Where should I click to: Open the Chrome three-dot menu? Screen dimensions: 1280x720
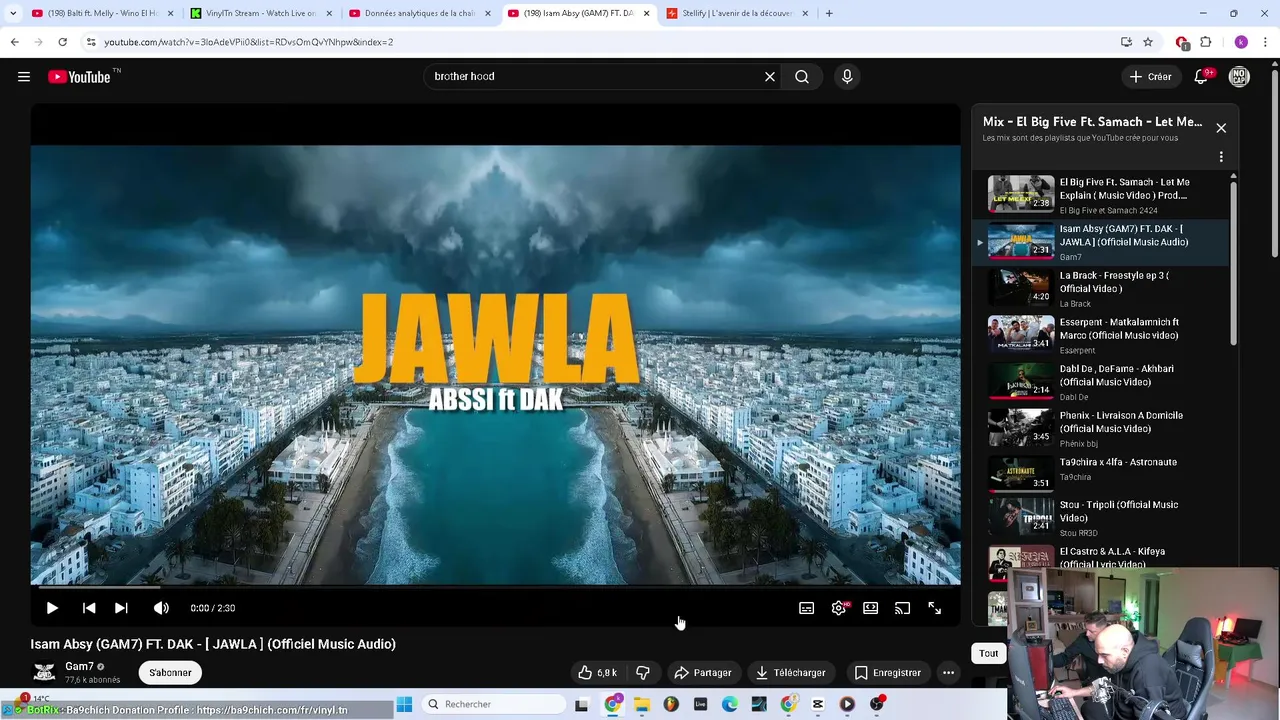click(1266, 42)
